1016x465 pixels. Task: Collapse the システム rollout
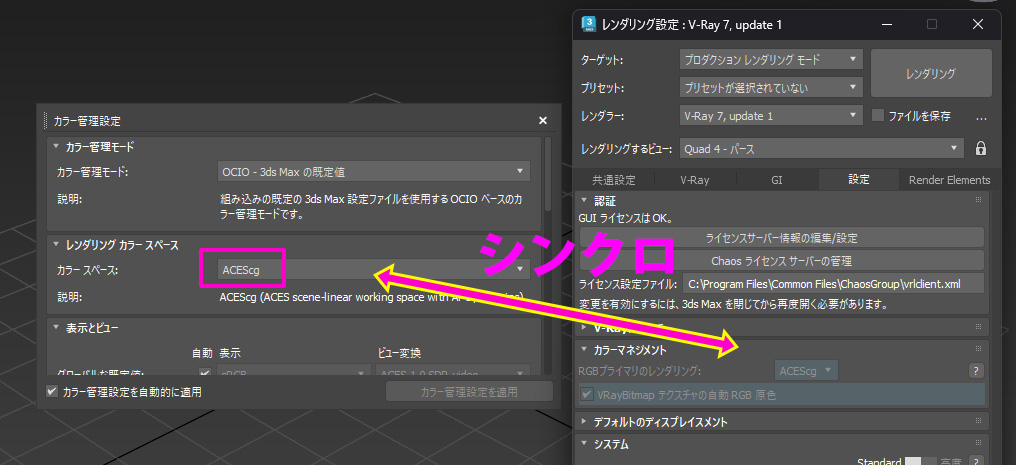click(584, 444)
